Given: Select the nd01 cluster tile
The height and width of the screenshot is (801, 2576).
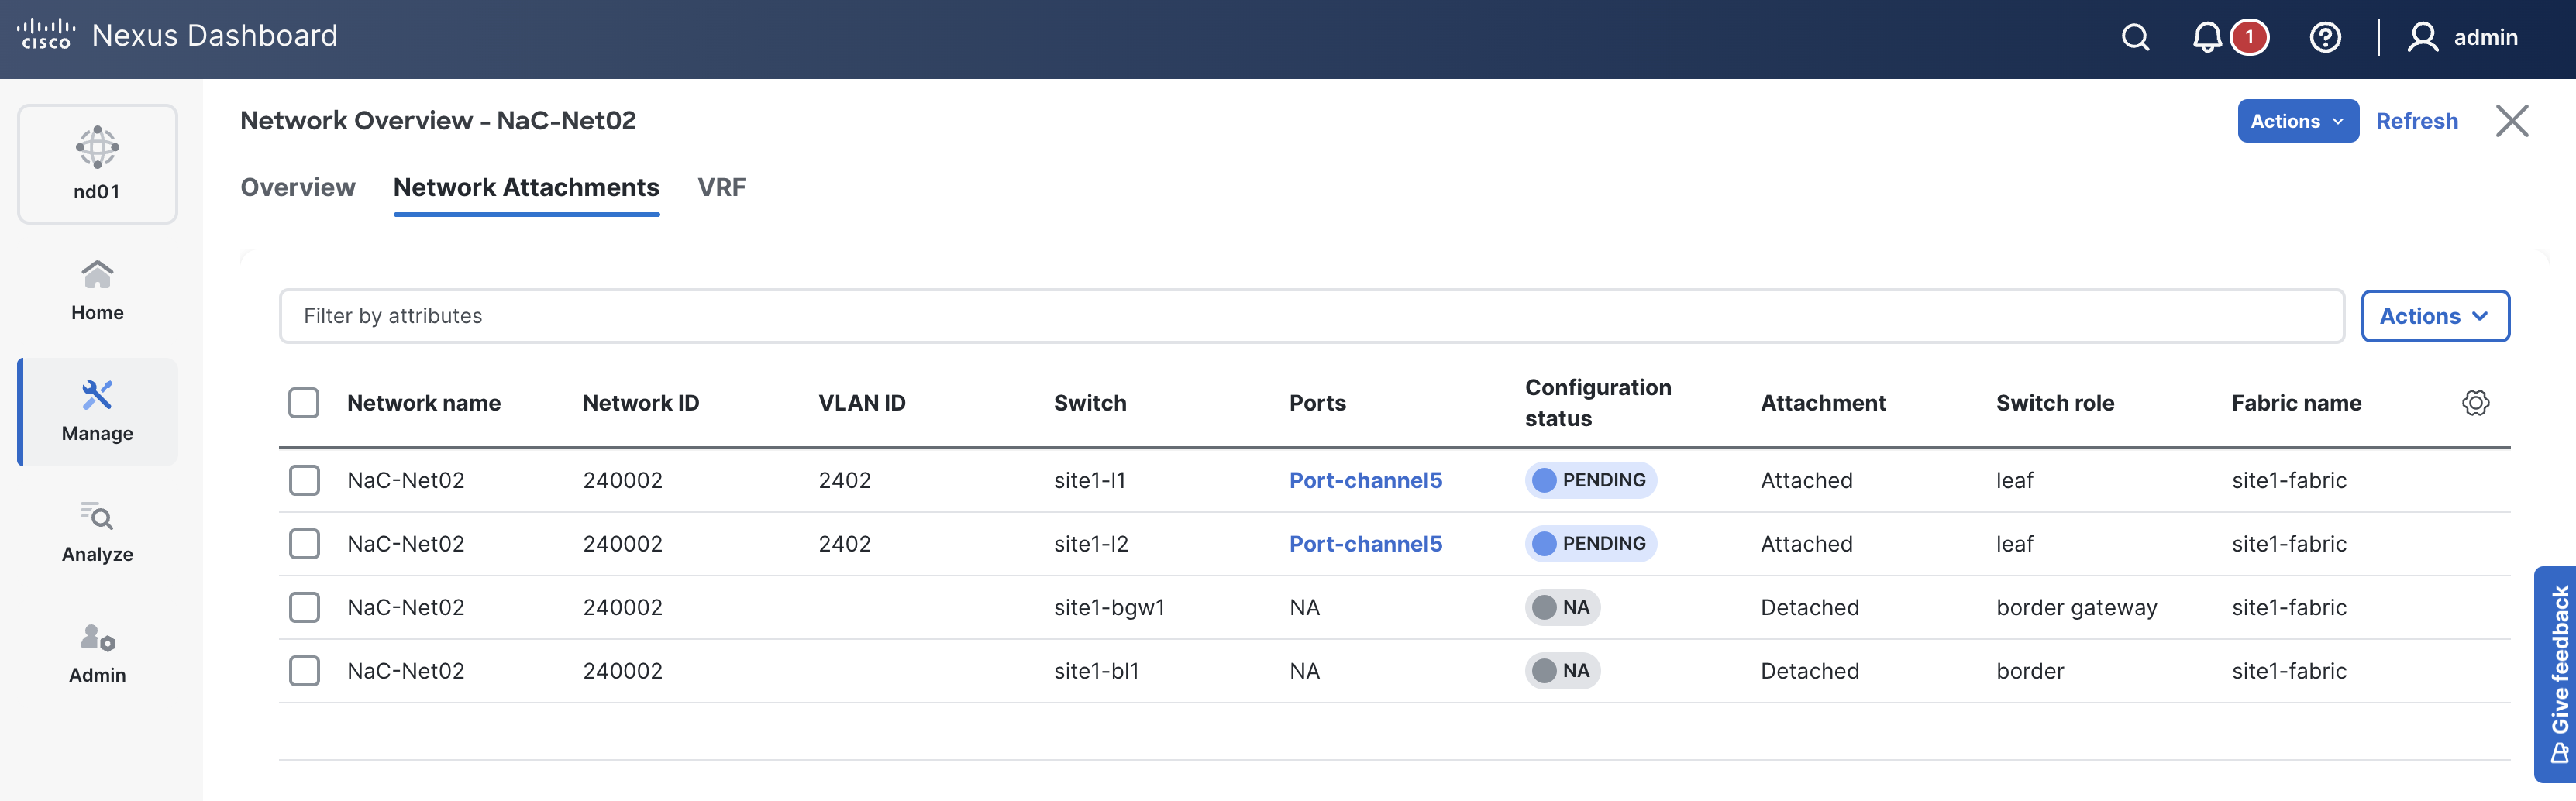Looking at the screenshot, I should click(x=97, y=164).
